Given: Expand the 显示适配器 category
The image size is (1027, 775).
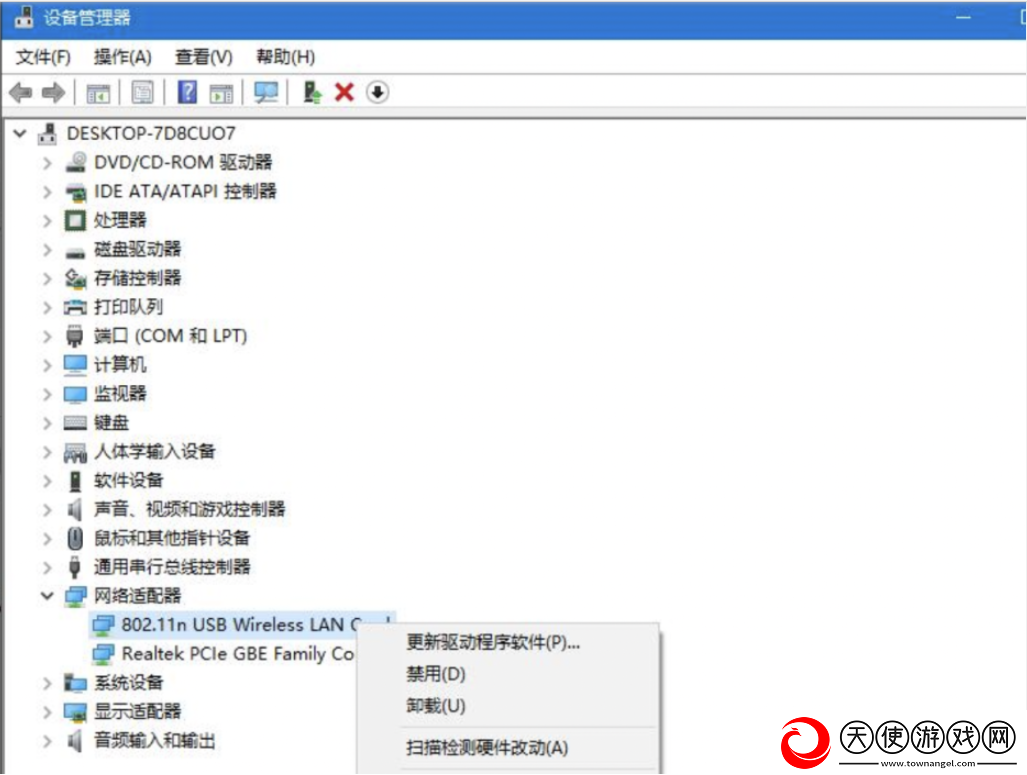Looking at the screenshot, I should pos(47,712).
